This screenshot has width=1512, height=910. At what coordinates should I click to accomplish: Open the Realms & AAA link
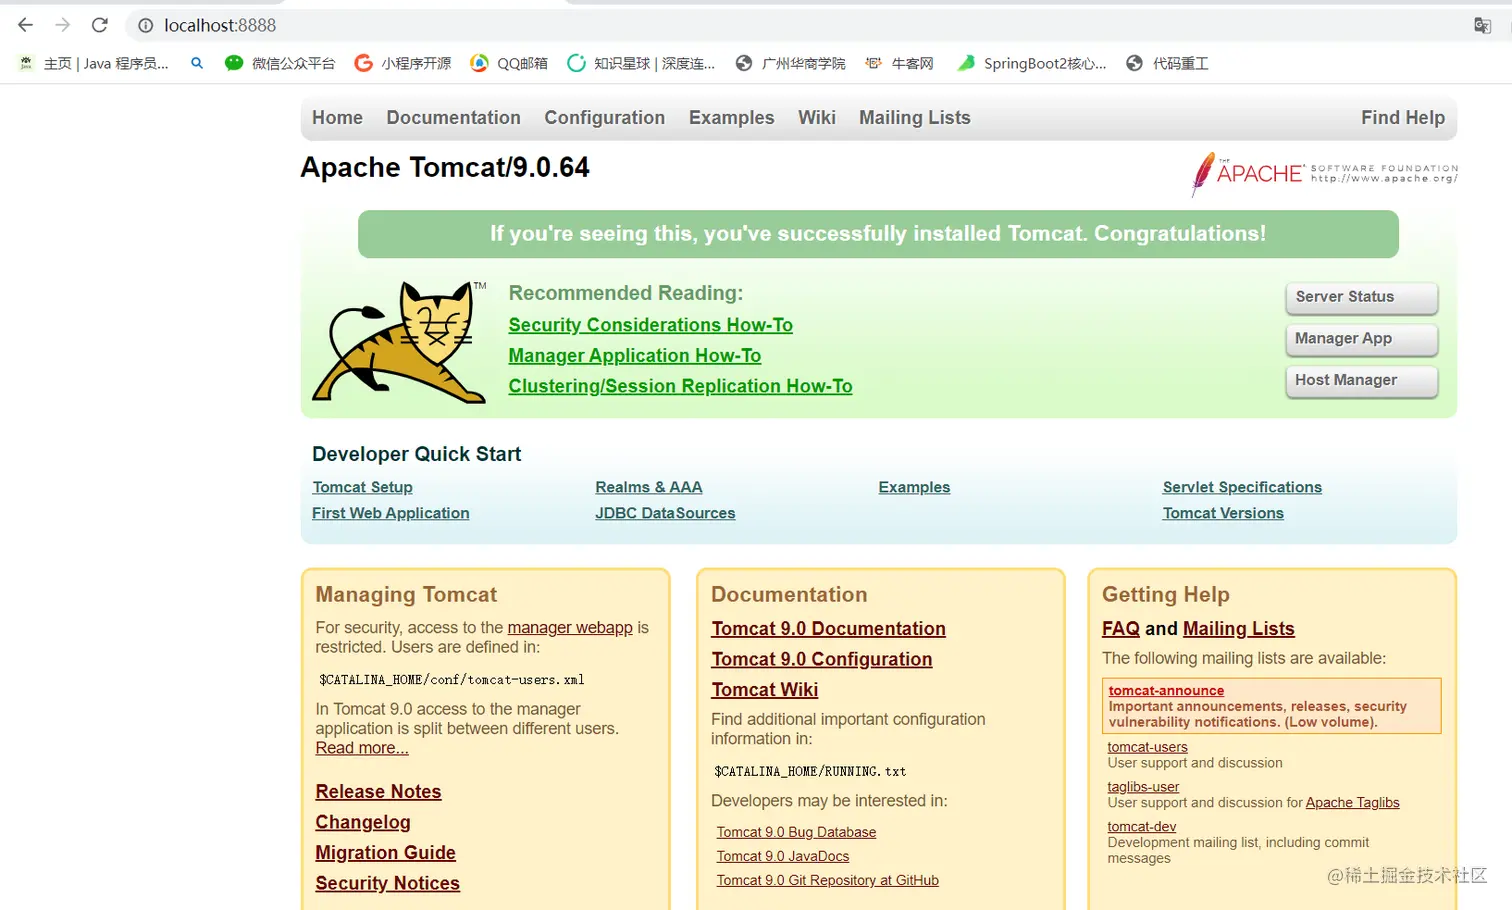(648, 487)
